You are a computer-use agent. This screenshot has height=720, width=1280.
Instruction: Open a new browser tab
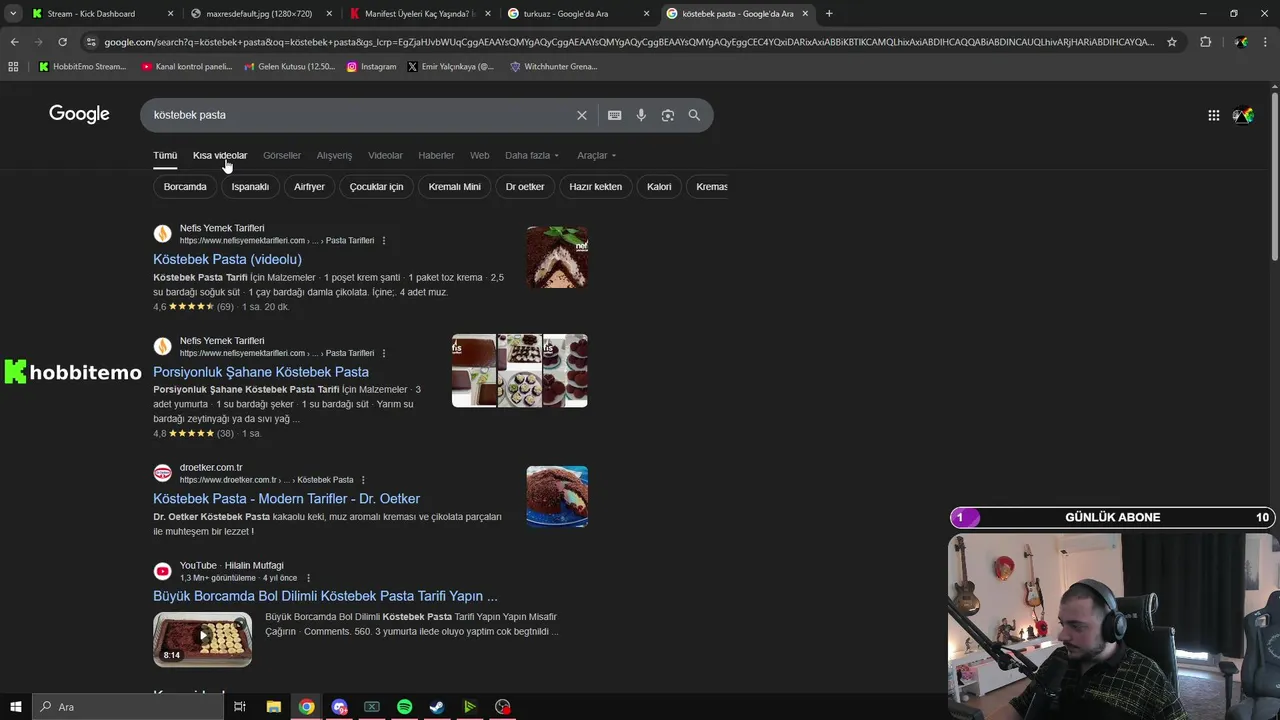coord(829,14)
